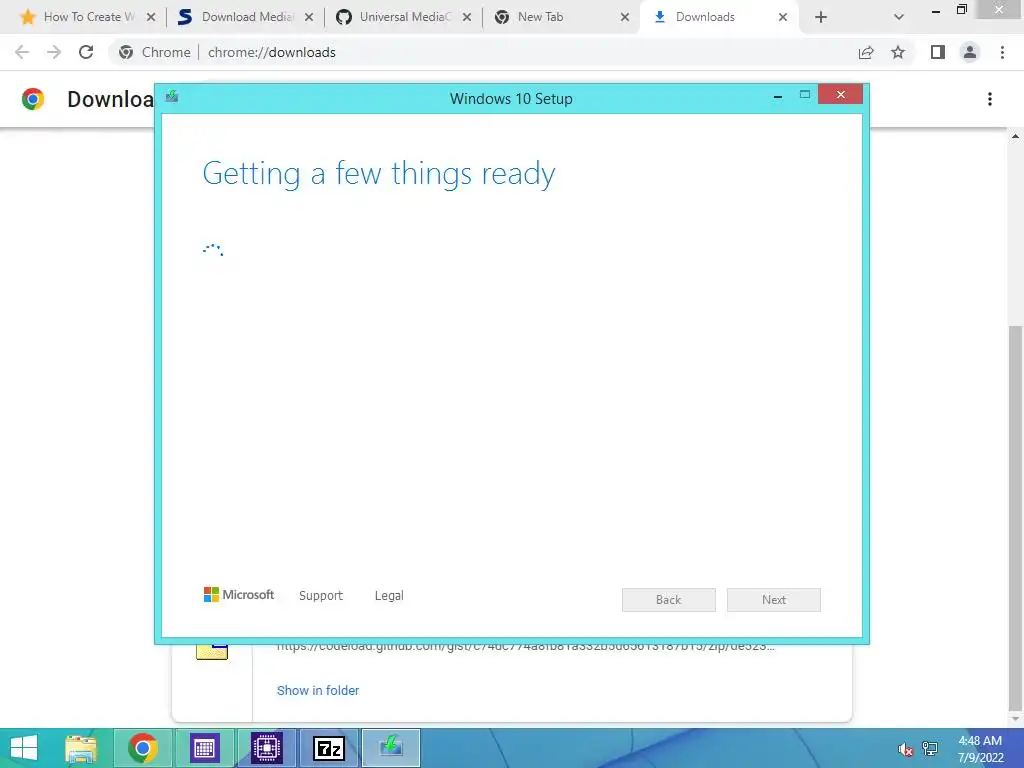Maximize the Windows 10 Setup window
The height and width of the screenshot is (768, 1024).
[x=805, y=95]
